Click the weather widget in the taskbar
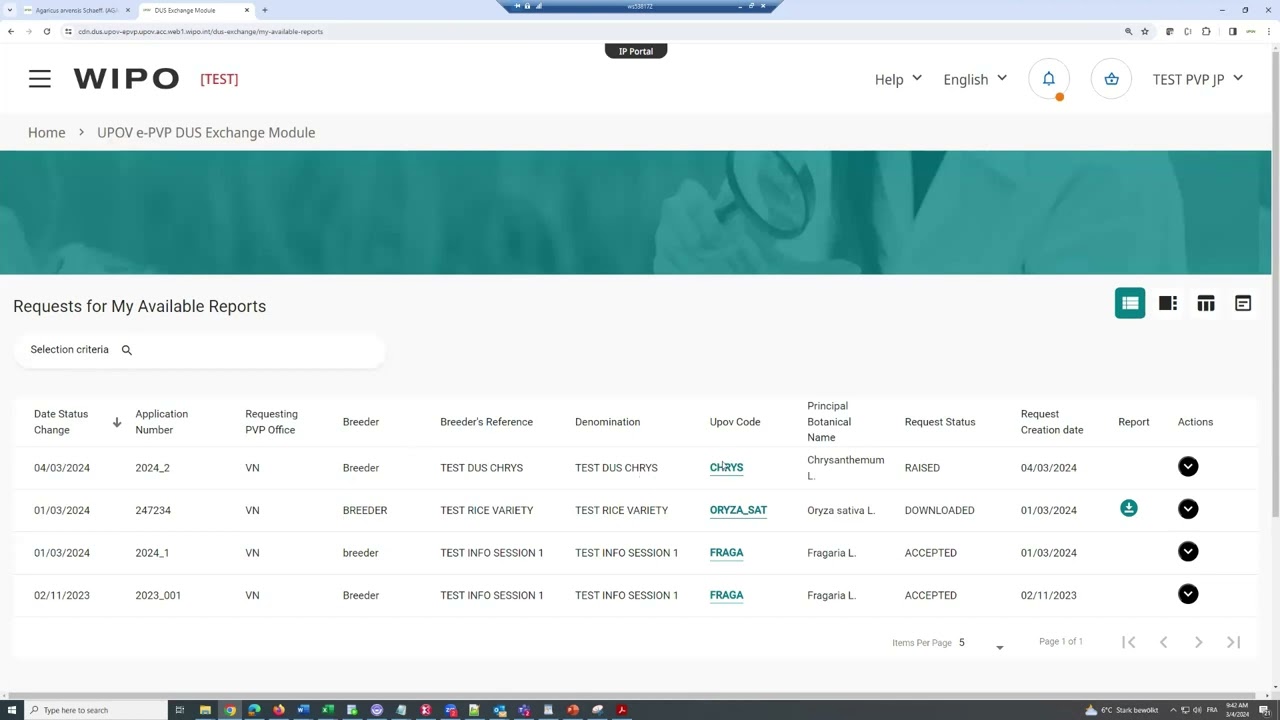The image size is (1280, 720). point(1122,710)
